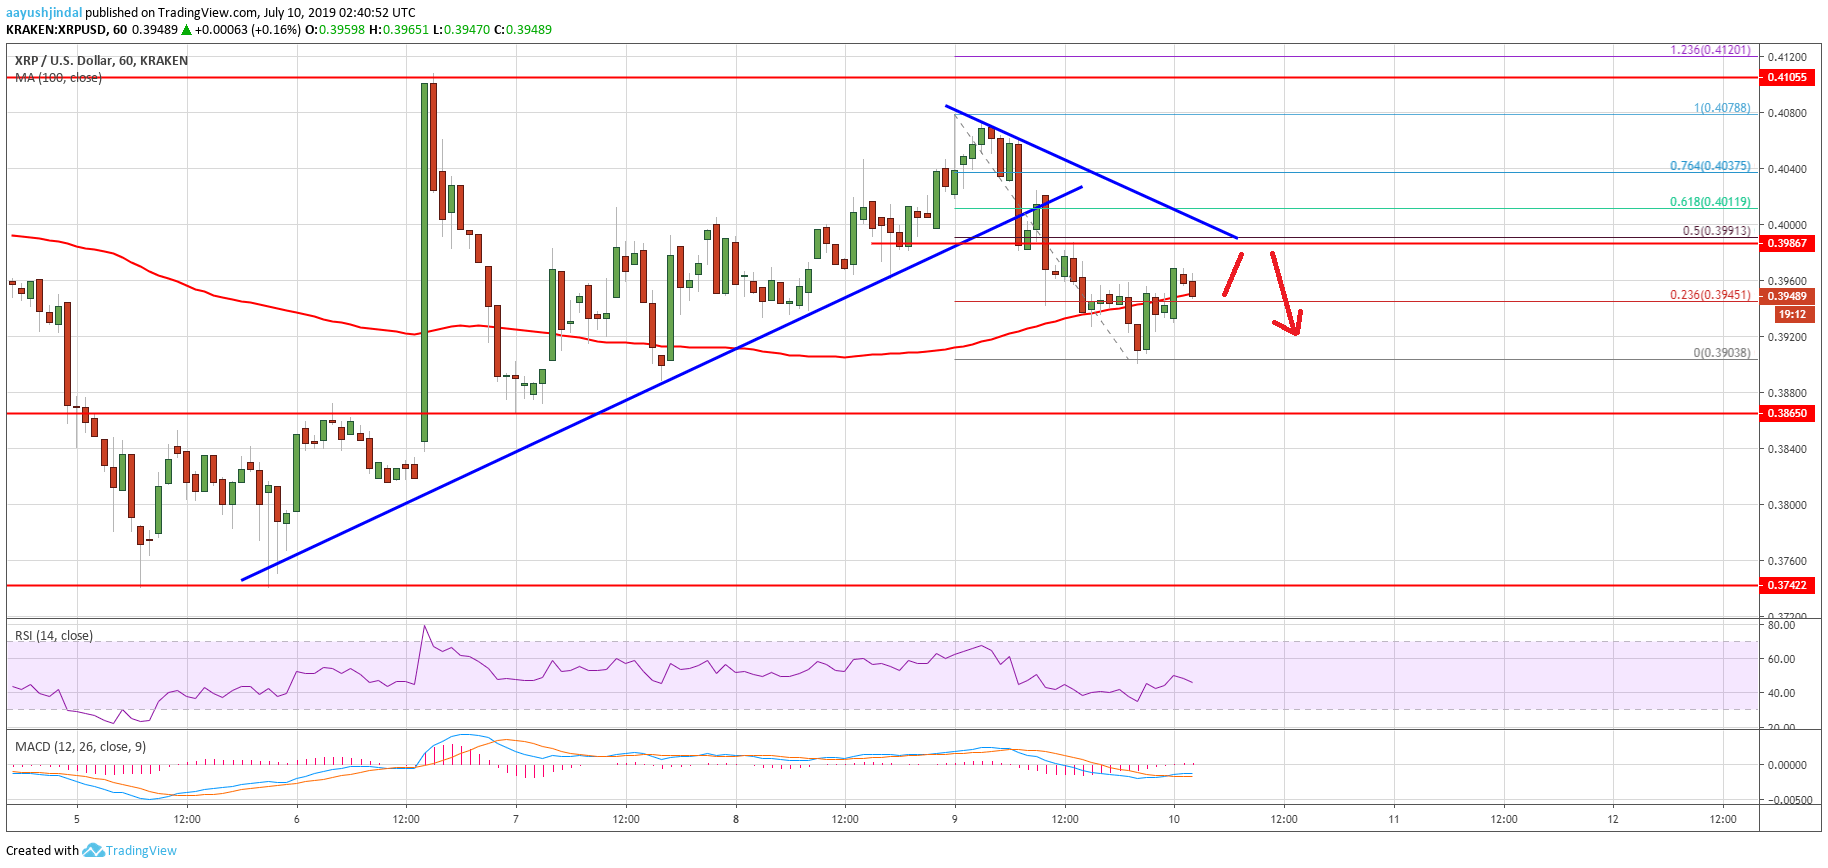Click the RSI 60.00 axis value
This screenshot has height=868, width=1828.
point(1781,659)
